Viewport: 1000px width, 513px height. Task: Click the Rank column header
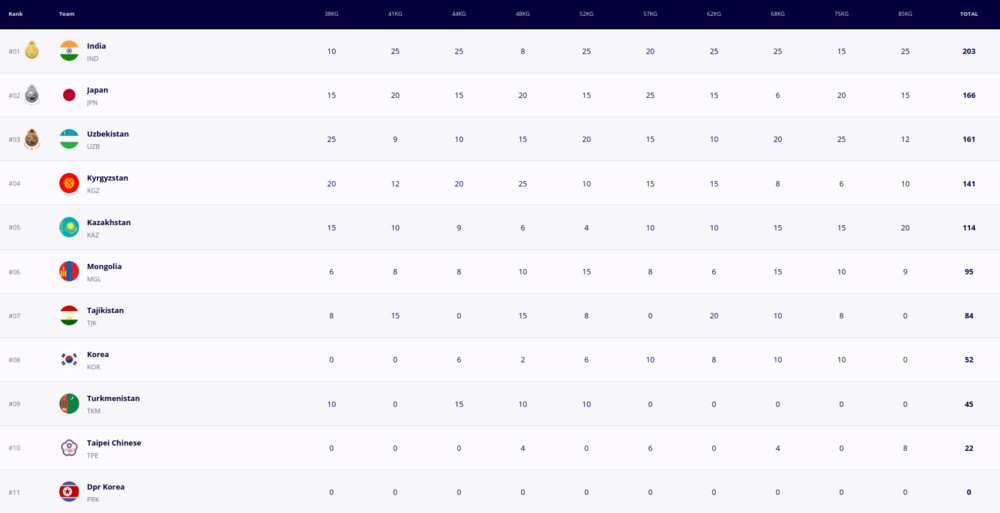pyautogui.click(x=15, y=14)
